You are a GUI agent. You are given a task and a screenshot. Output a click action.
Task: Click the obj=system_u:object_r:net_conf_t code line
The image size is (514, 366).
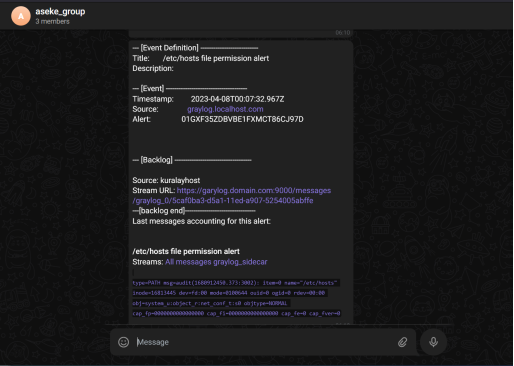[211, 303]
